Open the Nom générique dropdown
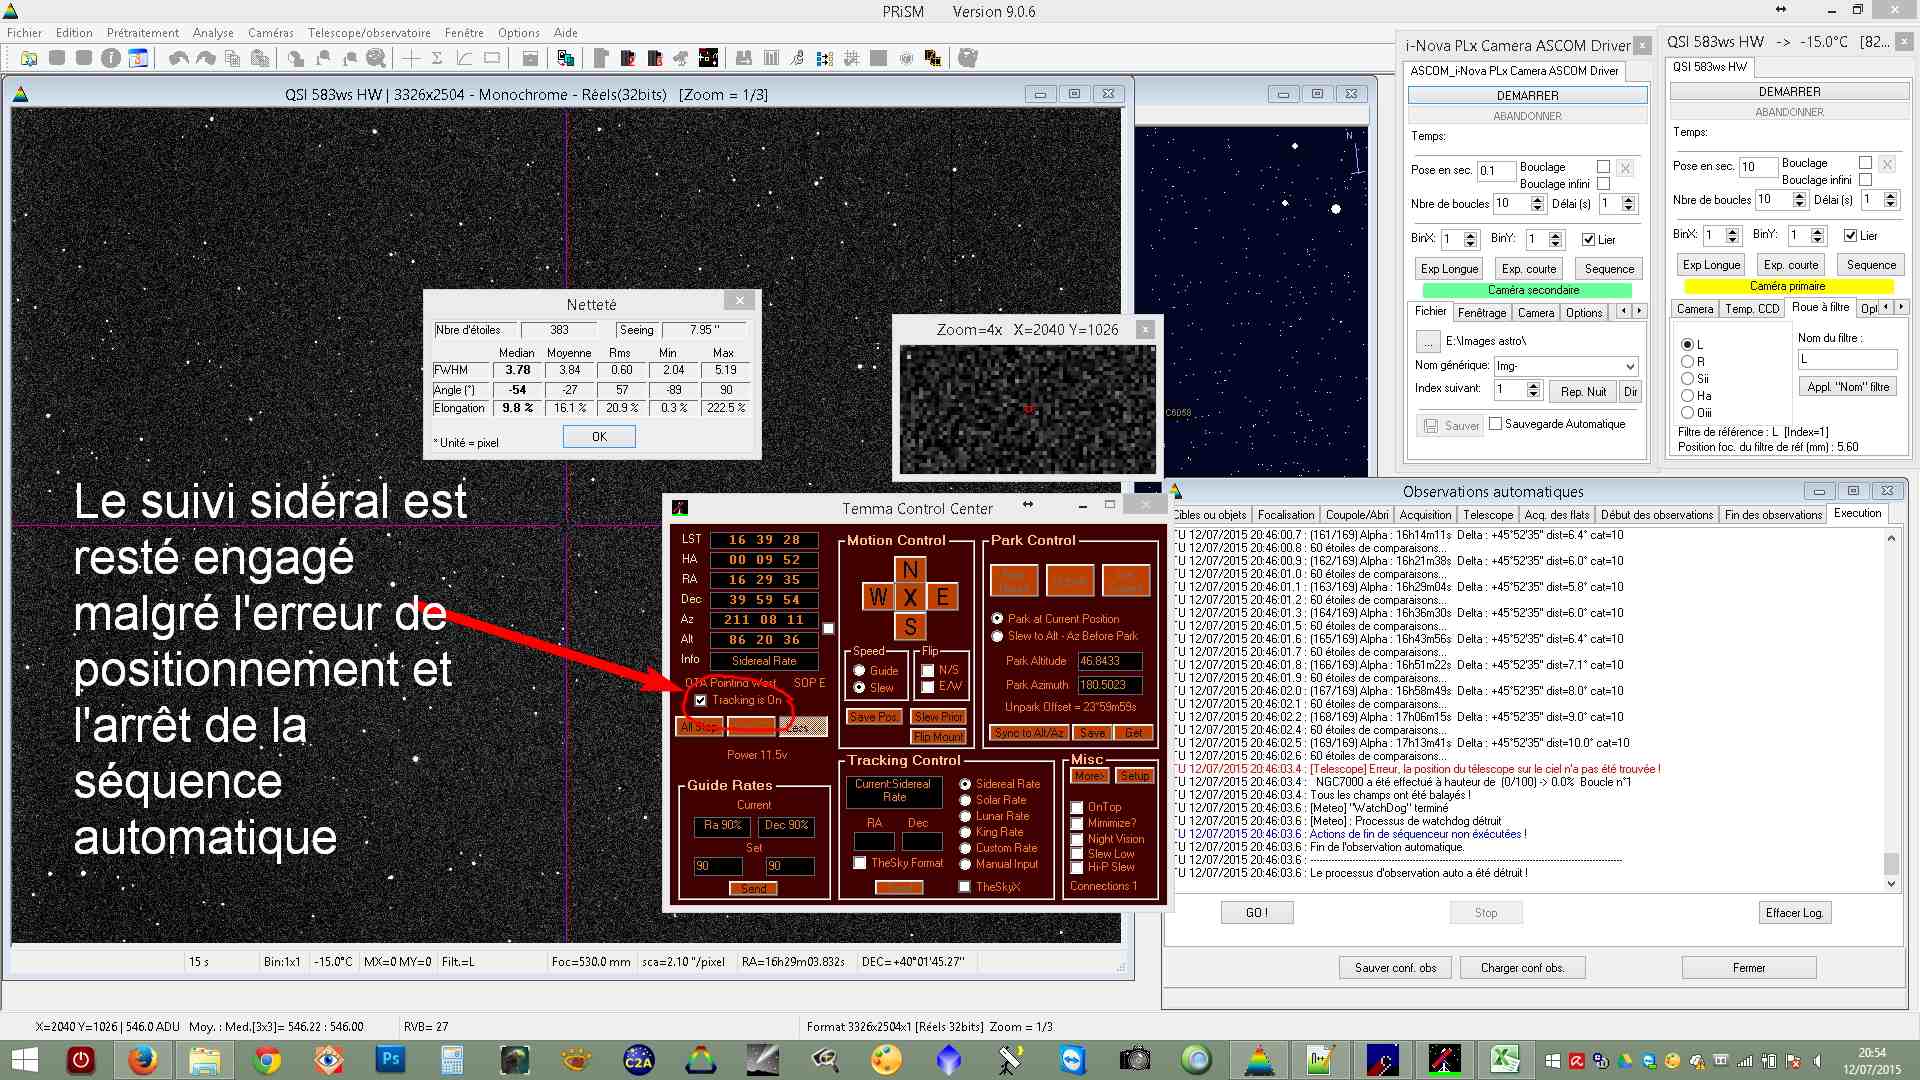1920x1080 pixels. click(1630, 366)
